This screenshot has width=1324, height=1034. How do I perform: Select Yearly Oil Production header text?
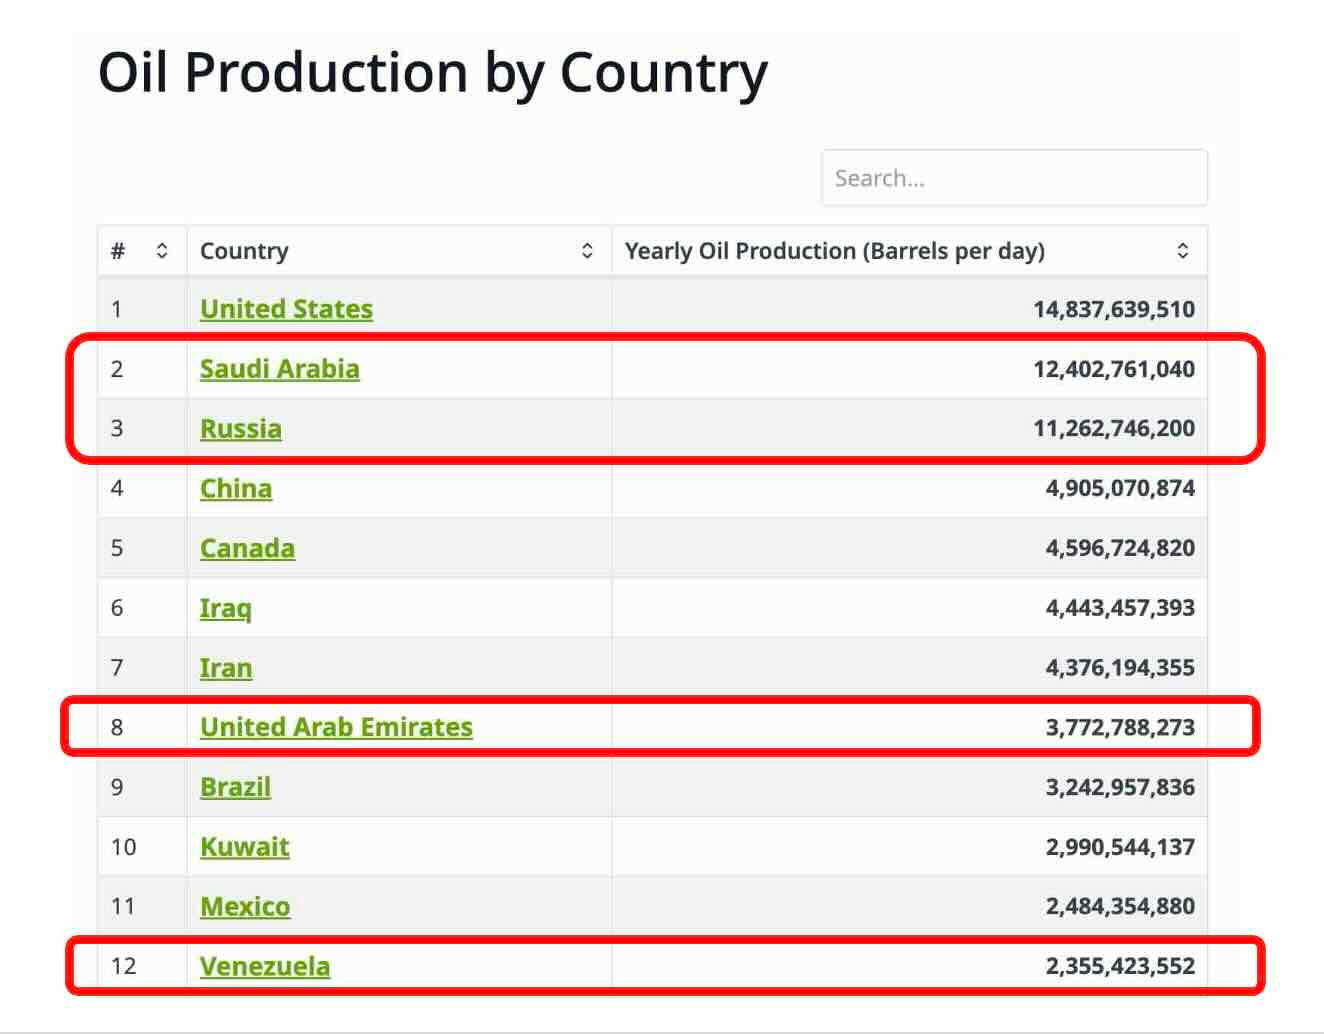click(834, 251)
